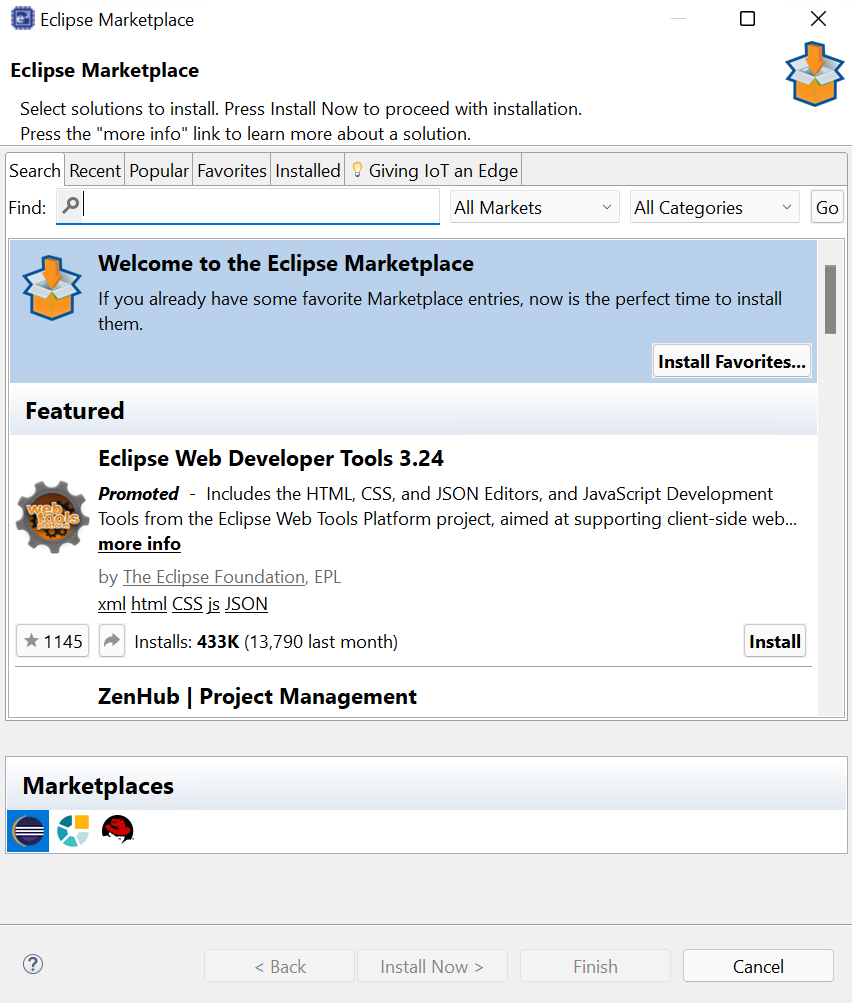Click the CSS tag link
The height and width of the screenshot is (1003, 852).
187,604
